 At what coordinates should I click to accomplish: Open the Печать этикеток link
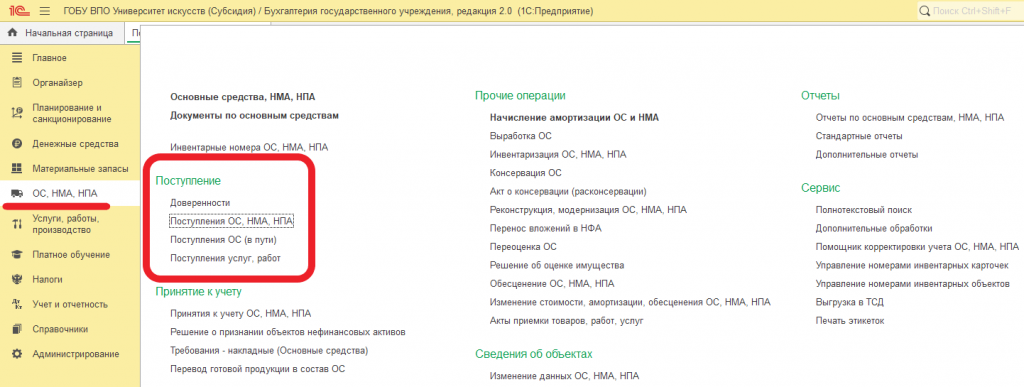[x=849, y=321]
